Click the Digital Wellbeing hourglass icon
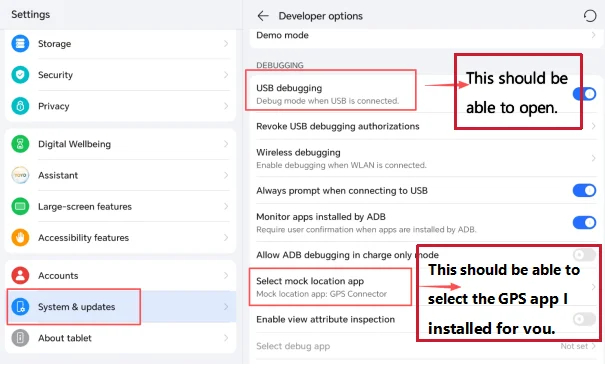Viewport: 605px width, 365px height. 20,144
